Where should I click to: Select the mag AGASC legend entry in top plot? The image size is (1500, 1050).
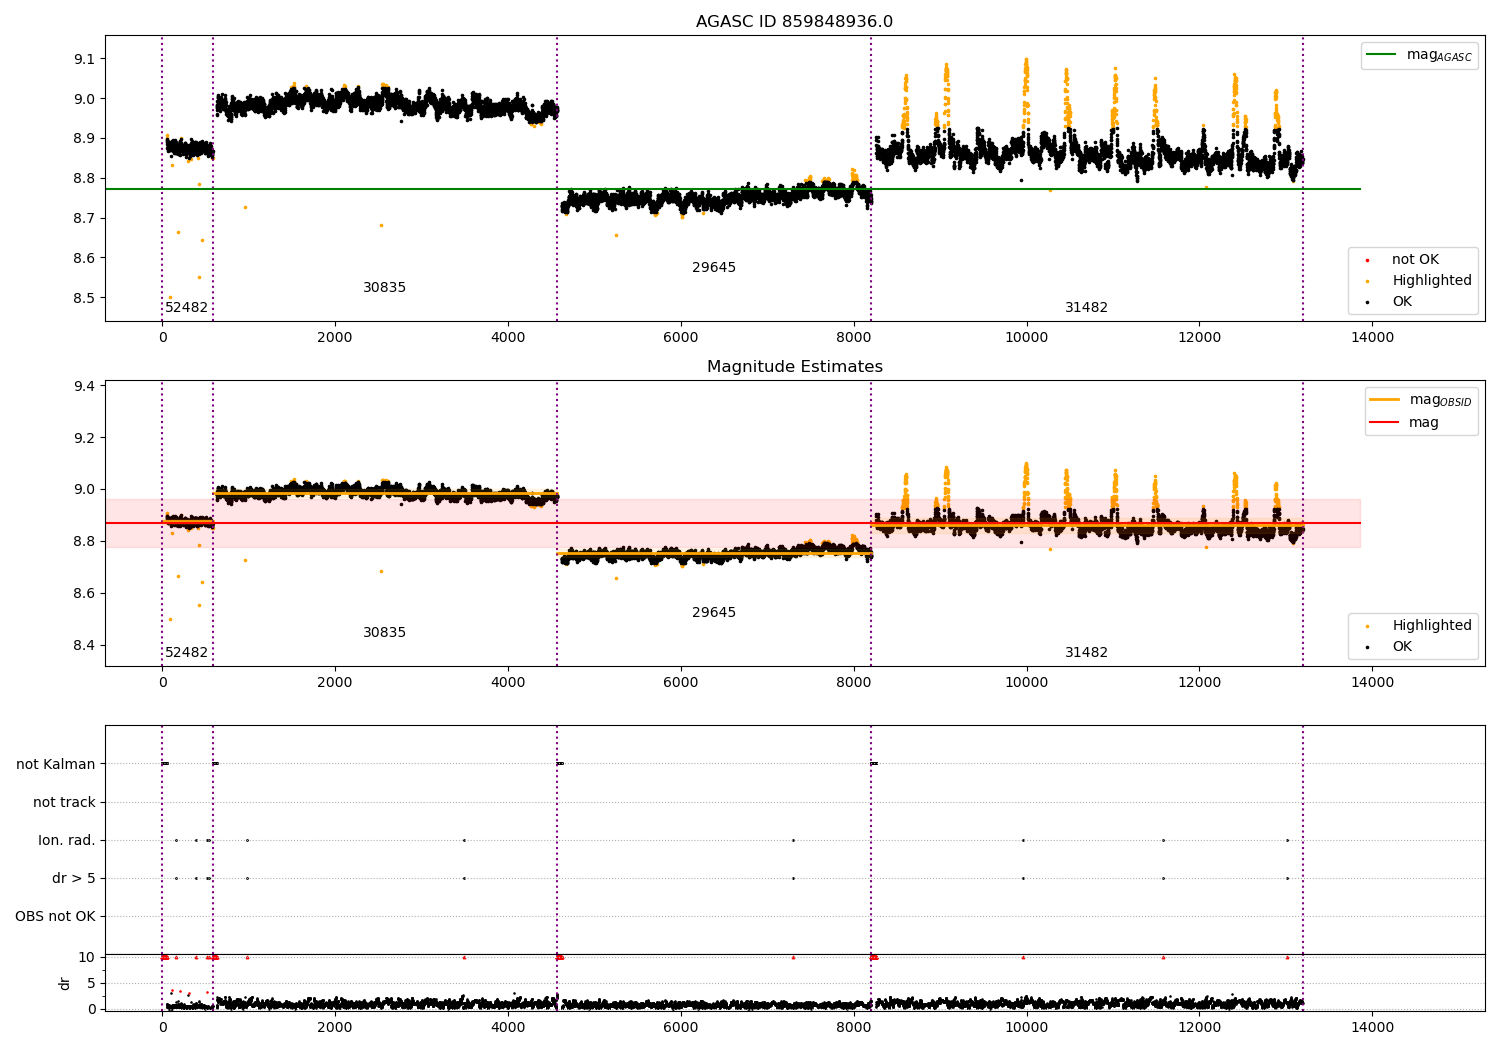[1420, 55]
